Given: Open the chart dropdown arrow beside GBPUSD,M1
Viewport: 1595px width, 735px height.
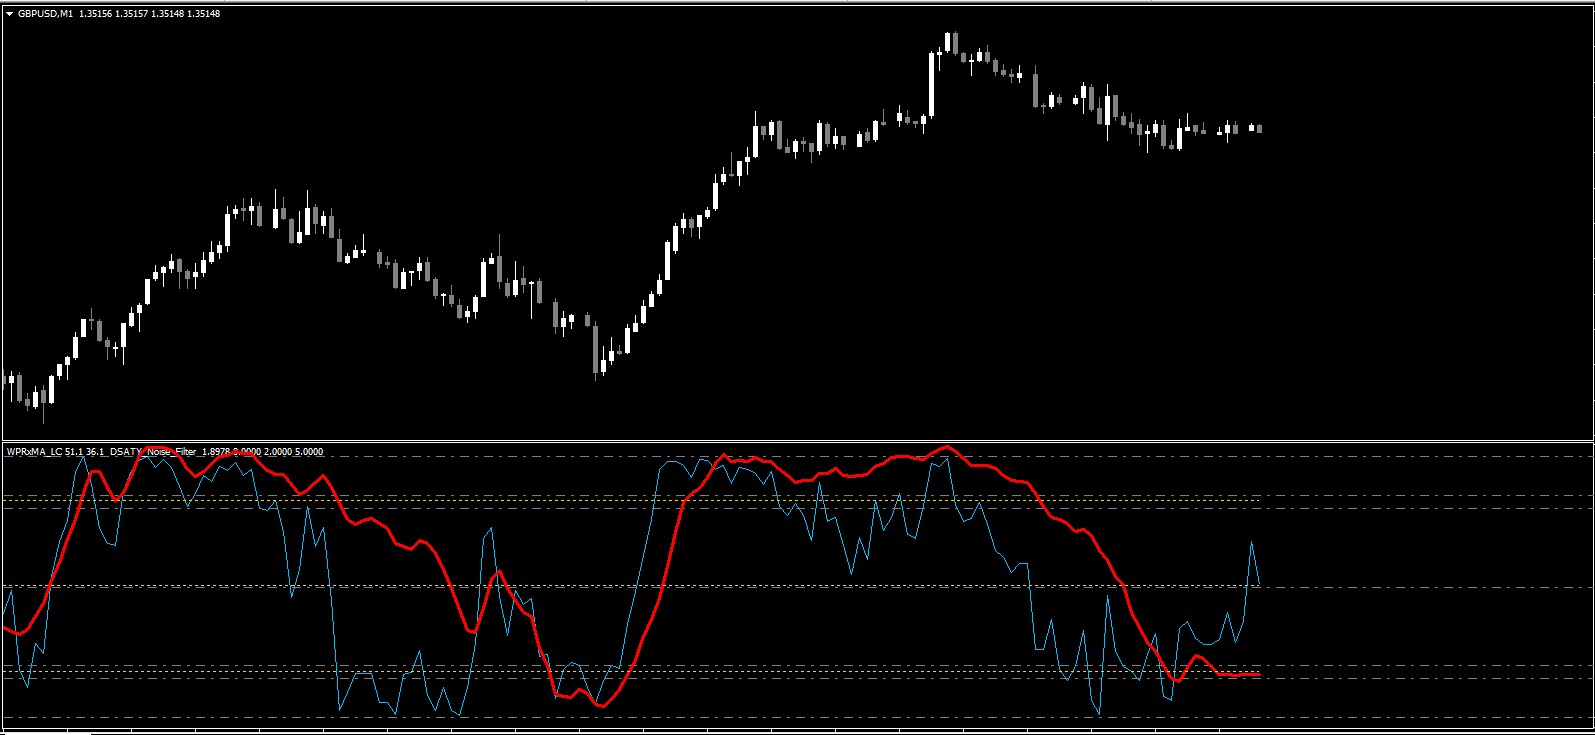Looking at the screenshot, I should pos(10,14).
